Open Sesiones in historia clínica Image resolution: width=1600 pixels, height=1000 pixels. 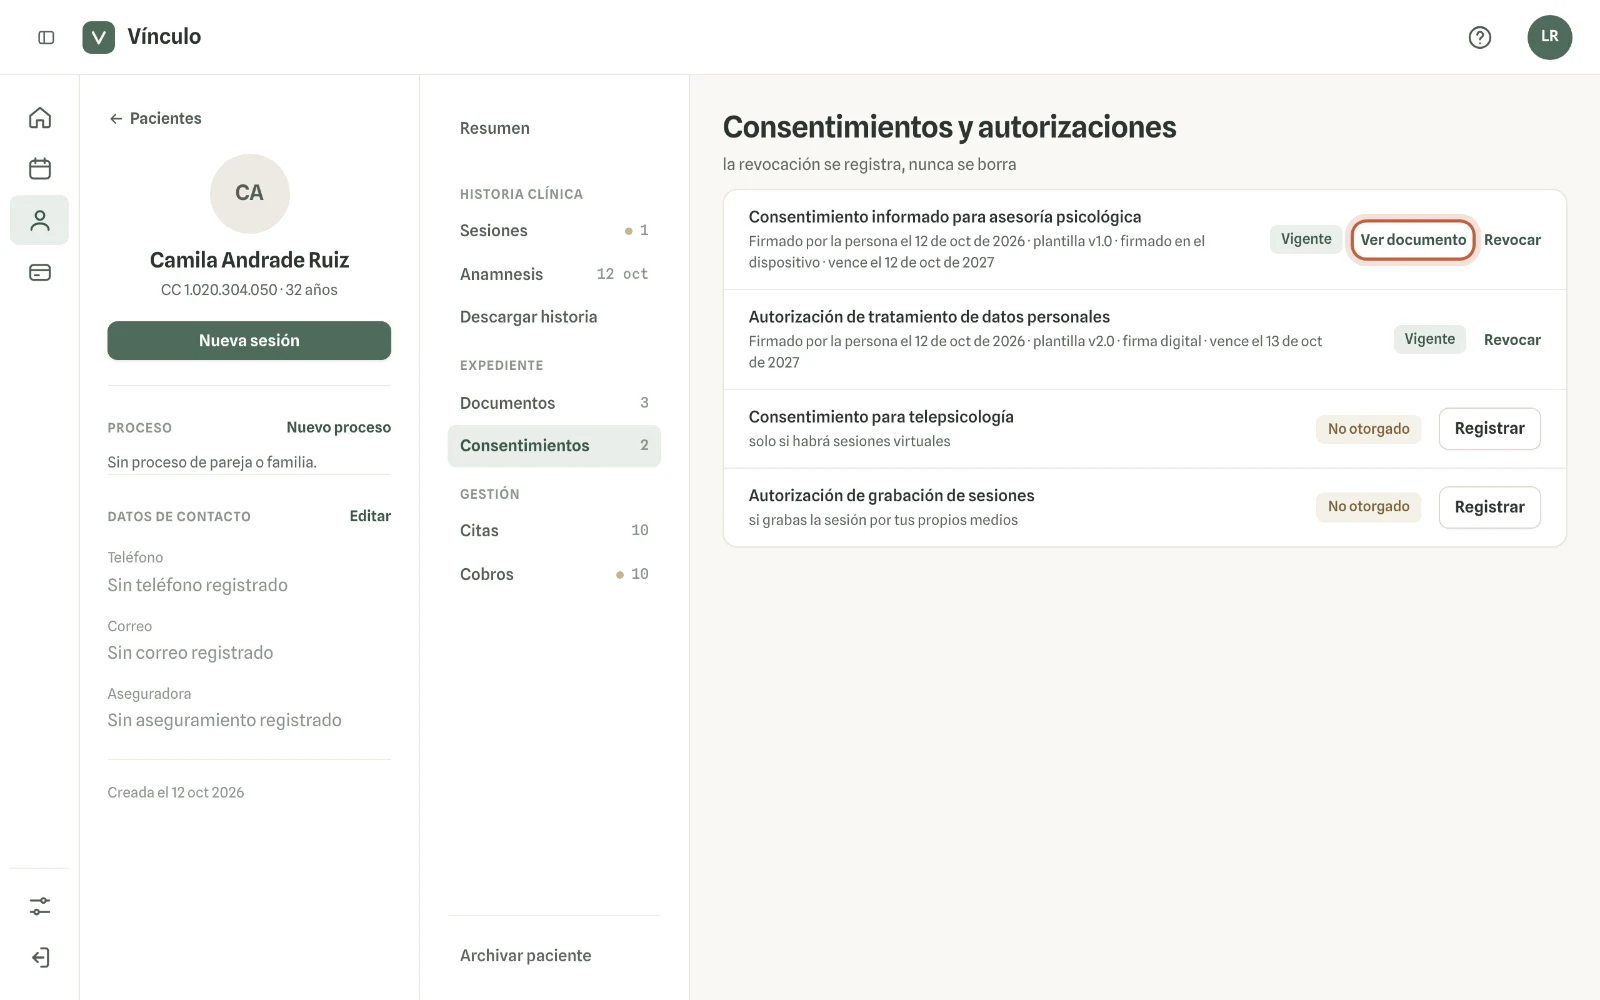(554, 231)
